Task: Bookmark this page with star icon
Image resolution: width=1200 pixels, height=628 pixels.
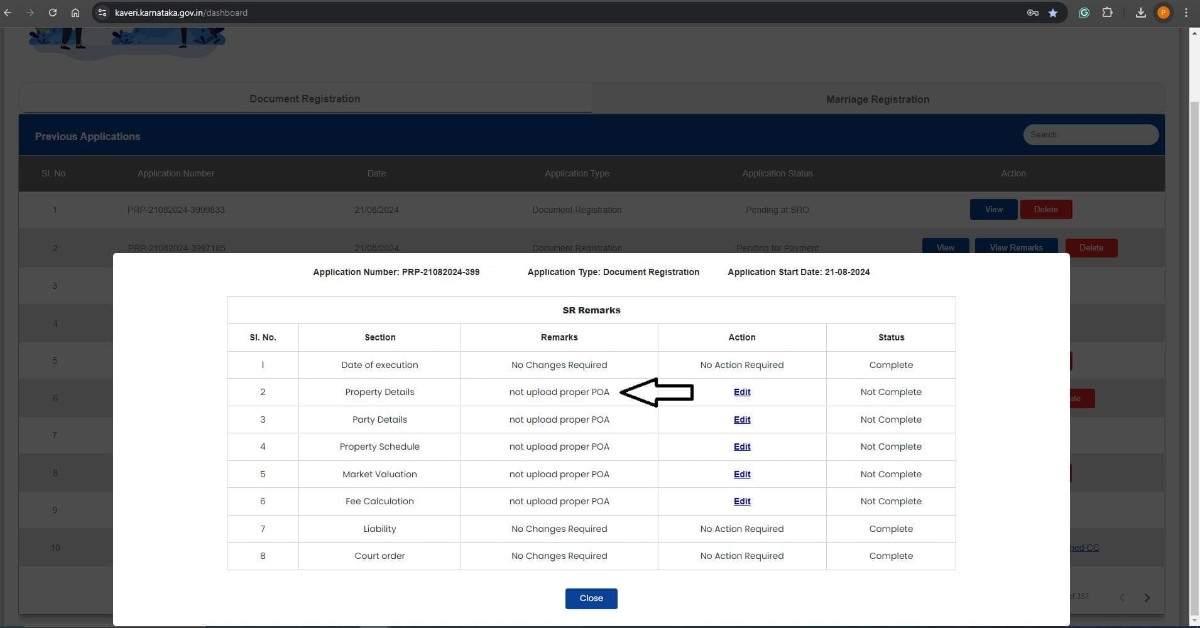Action: pyautogui.click(x=1053, y=13)
